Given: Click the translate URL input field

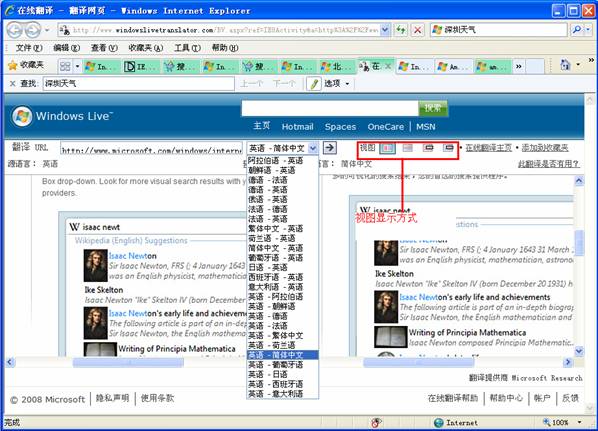Looking at the screenshot, I should (151, 148).
